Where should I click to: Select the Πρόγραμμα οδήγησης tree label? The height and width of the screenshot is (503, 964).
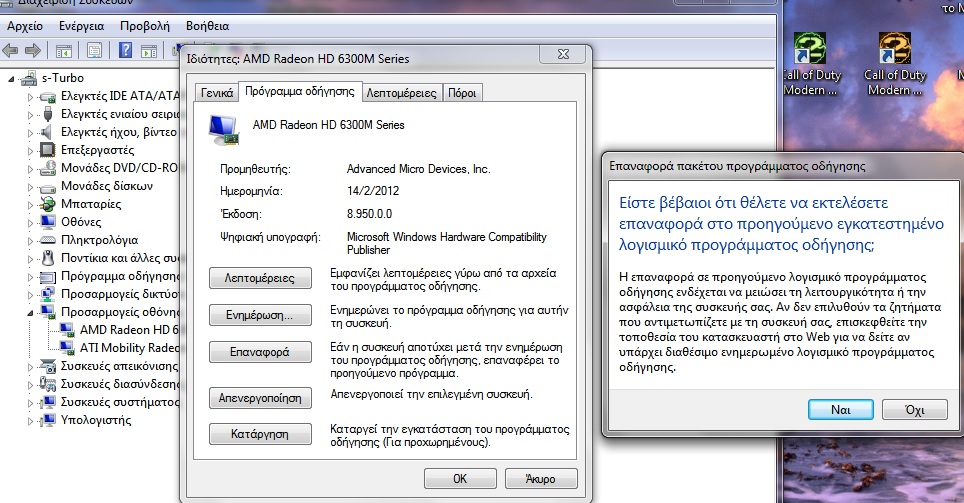120,276
